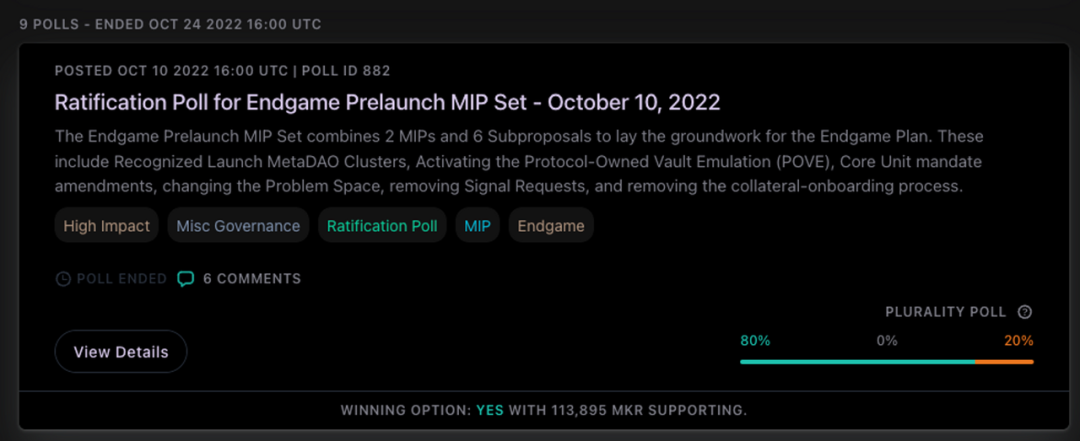Screen dimensions: 1080x441
Task: Click the speech bubble comments icon
Action: 185,279
